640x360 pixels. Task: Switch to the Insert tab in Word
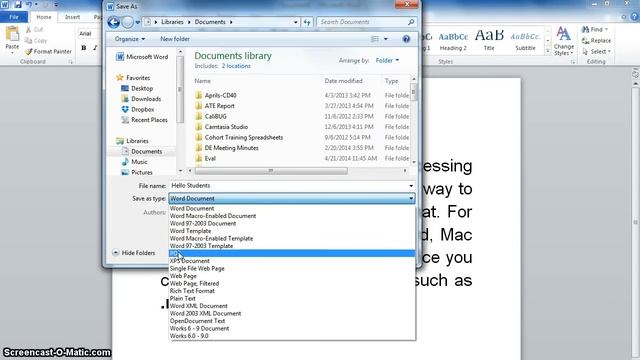(72, 17)
